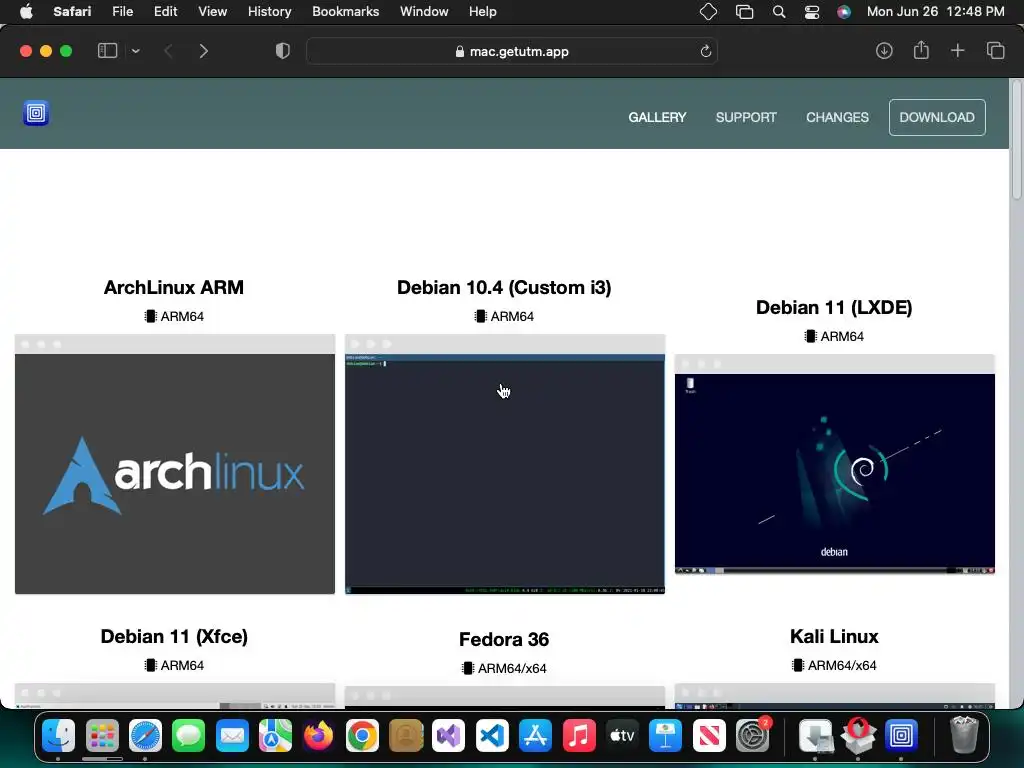Open the privacy report shield icon
The height and width of the screenshot is (768, 1024).
pos(283,51)
